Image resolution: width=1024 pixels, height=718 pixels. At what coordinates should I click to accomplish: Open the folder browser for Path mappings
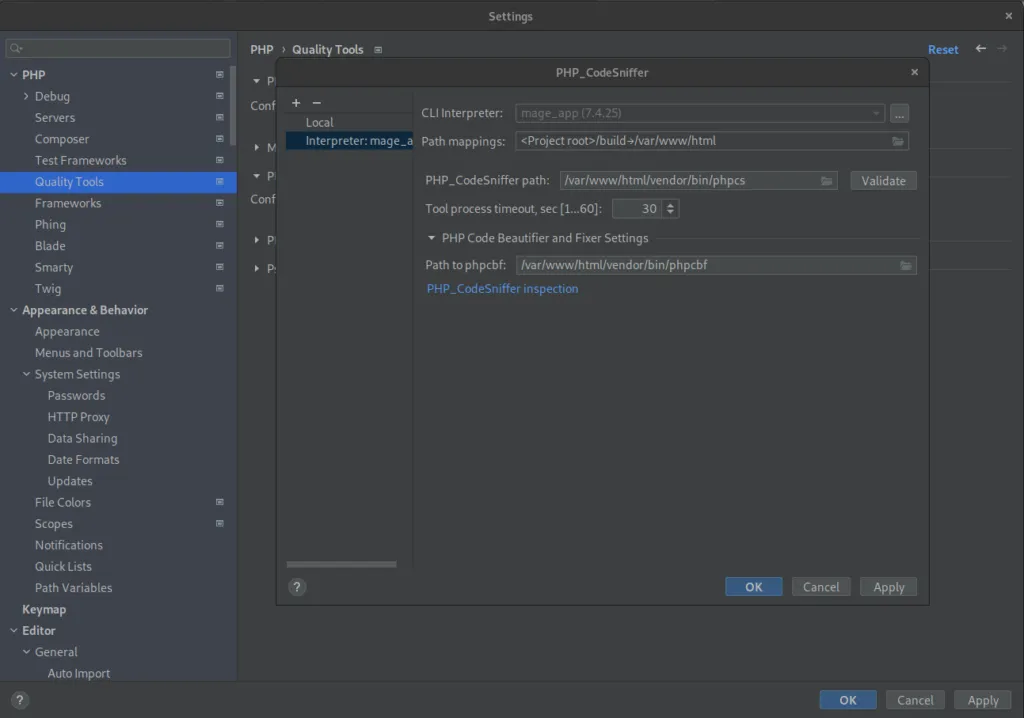tap(897, 141)
